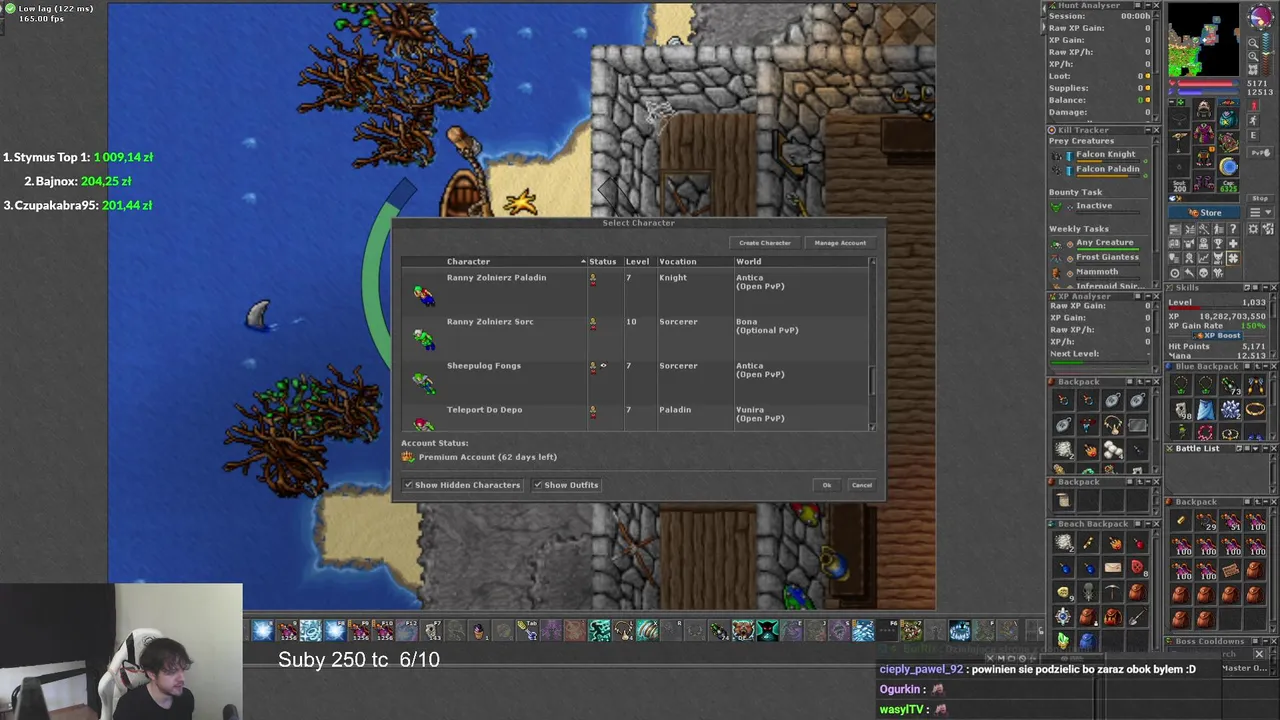The height and width of the screenshot is (720, 1280).
Task: Select Falcon Paladin prey creature
Action: [x=1107, y=169]
